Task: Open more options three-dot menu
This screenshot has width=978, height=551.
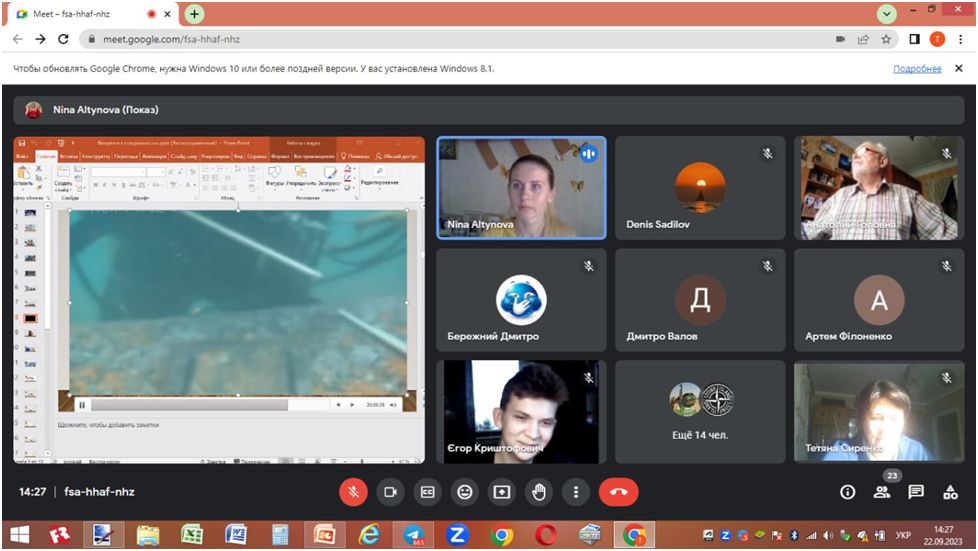Action: click(576, 492)
